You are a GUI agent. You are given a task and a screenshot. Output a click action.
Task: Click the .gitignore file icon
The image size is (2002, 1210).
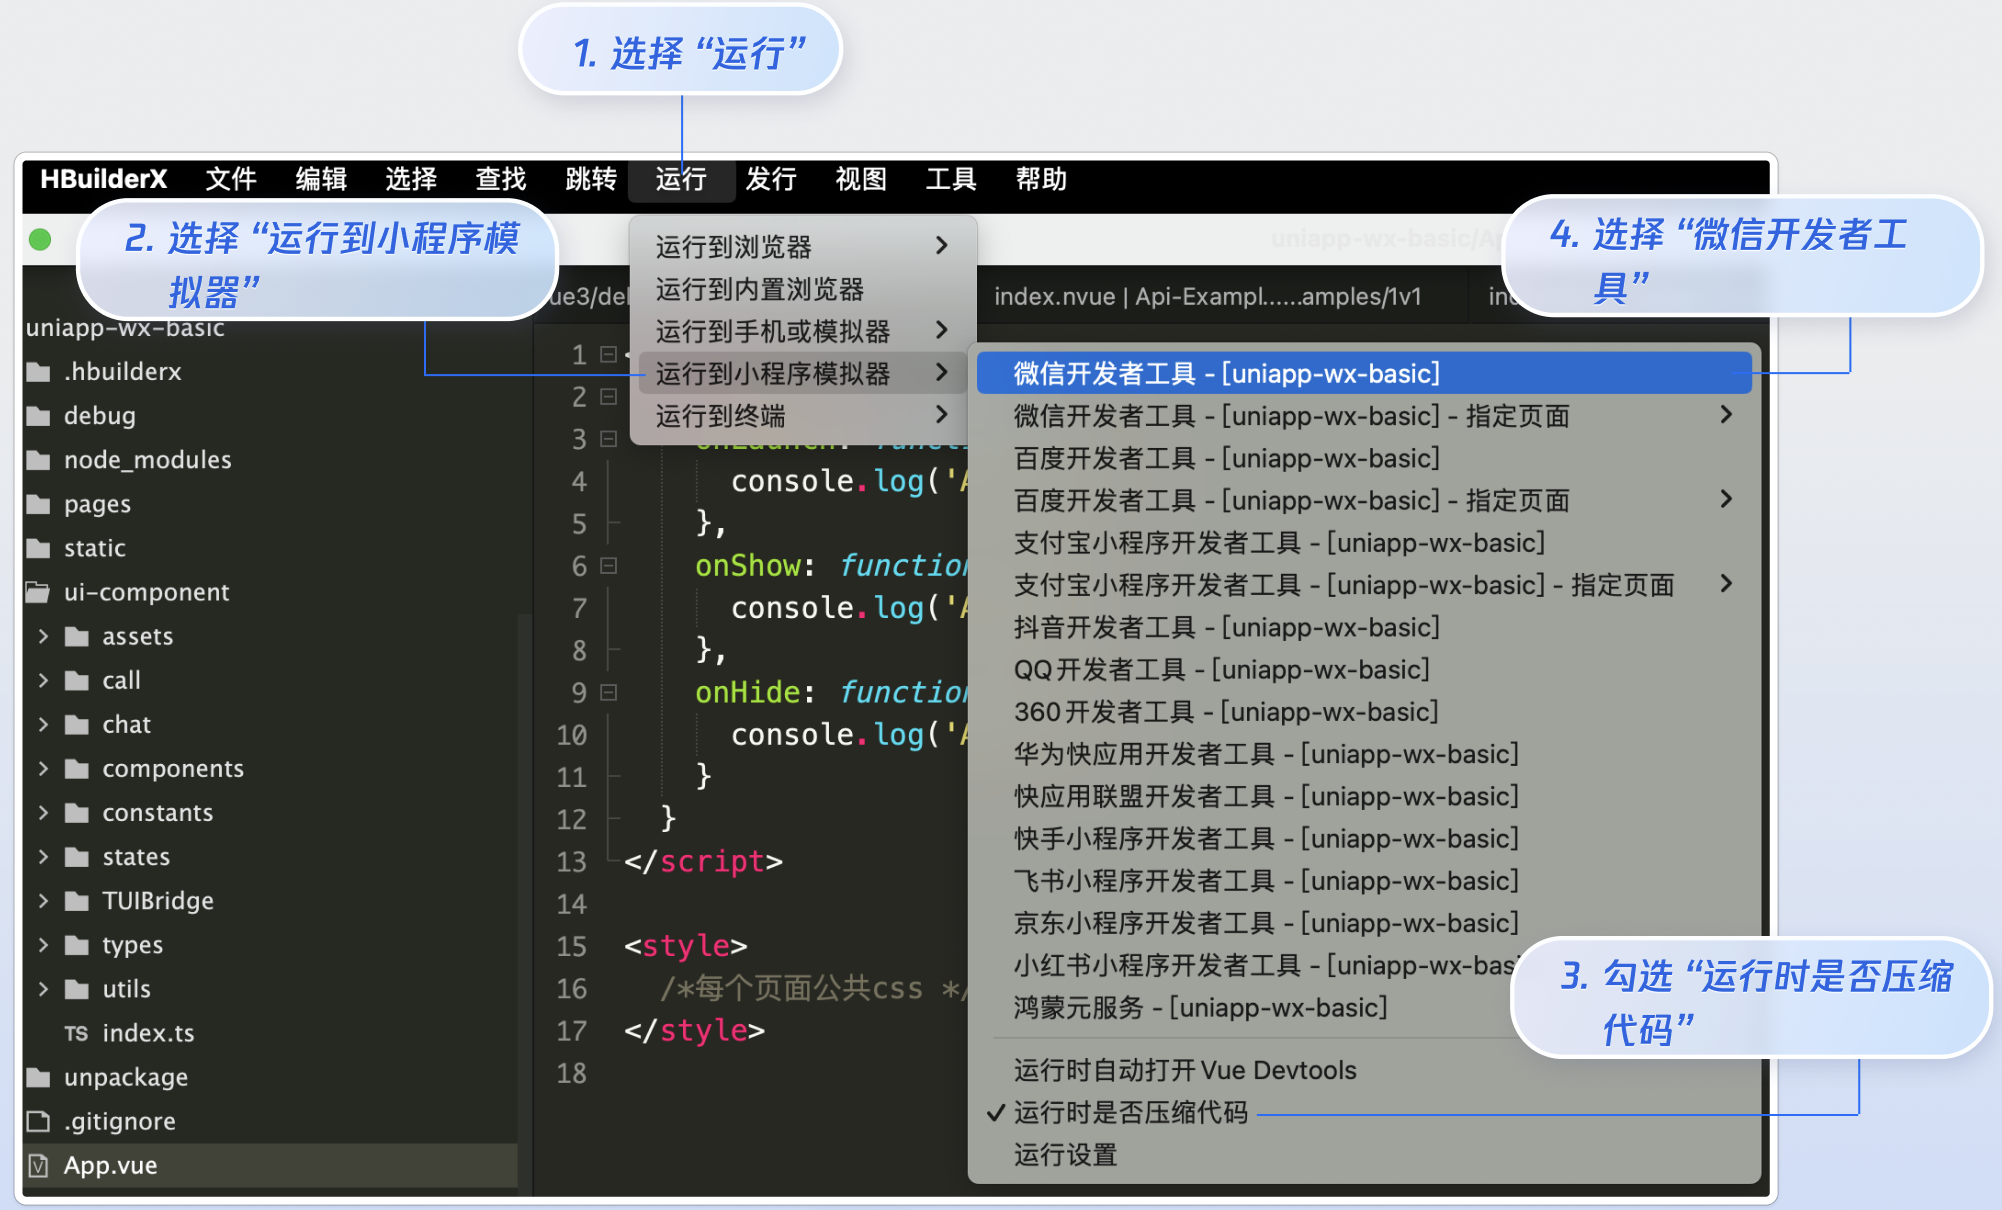coord(39,1121)
